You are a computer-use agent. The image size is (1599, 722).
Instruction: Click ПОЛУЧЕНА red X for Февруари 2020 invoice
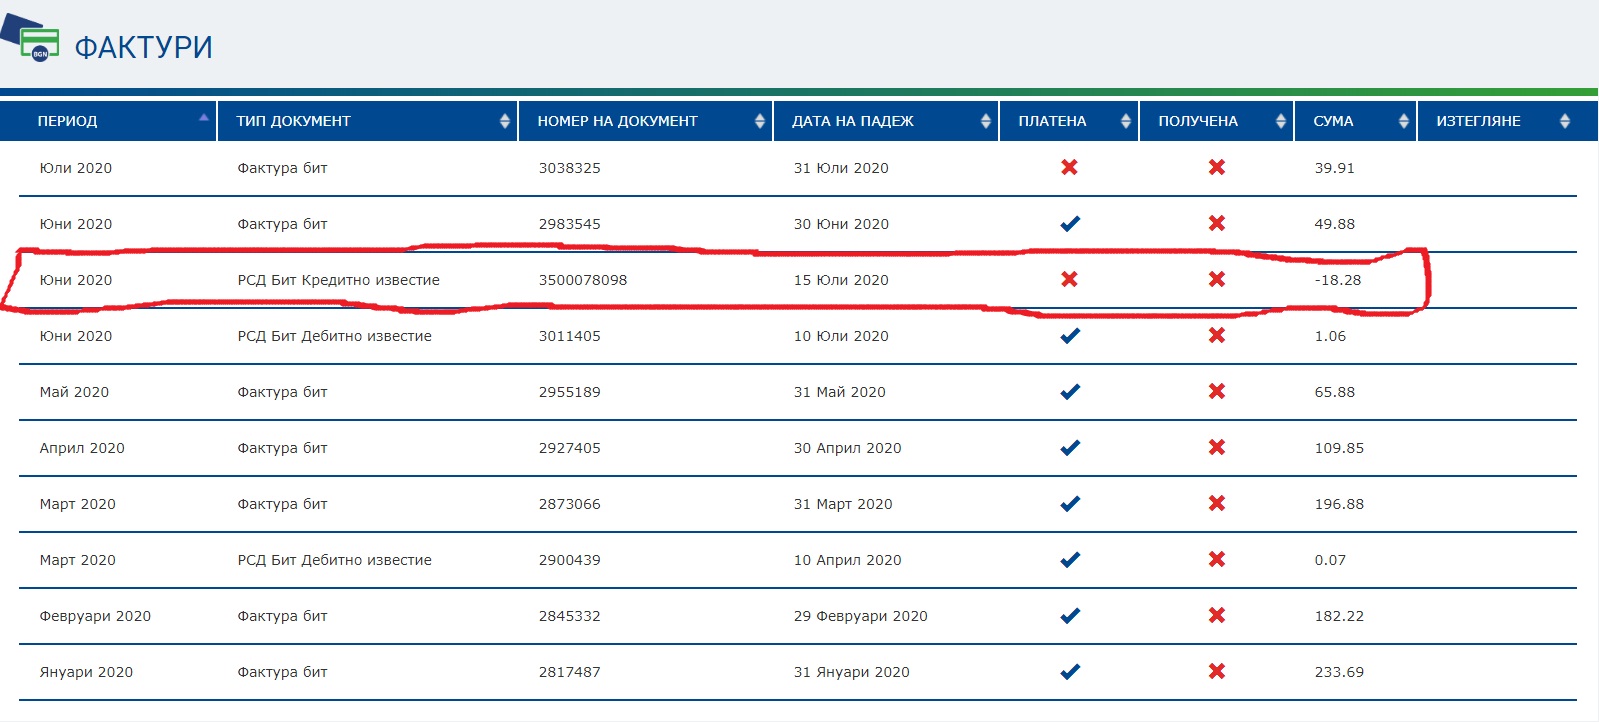1216,615
